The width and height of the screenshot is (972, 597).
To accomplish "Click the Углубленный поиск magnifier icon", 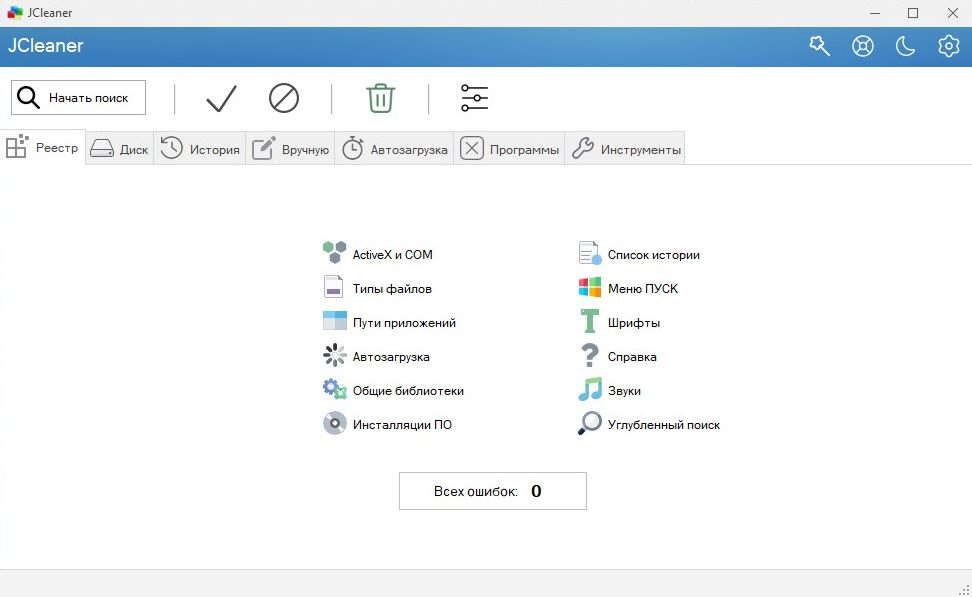I will tap(590, 423).
